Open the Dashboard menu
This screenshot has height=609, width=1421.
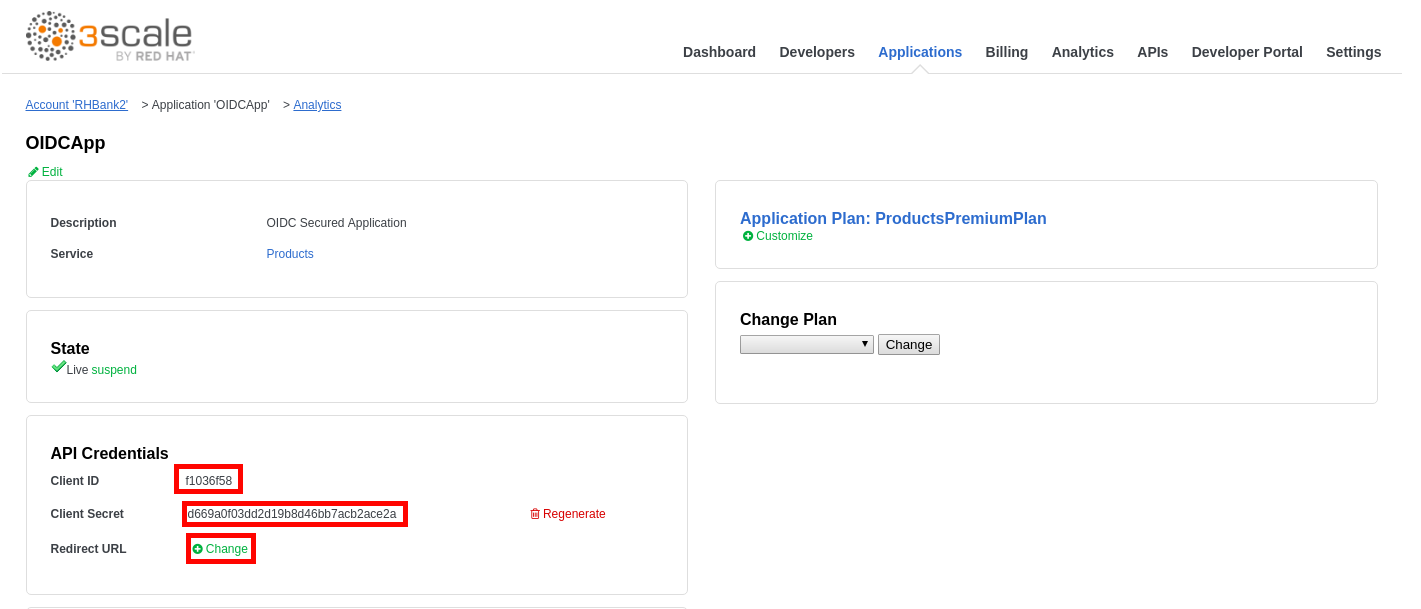(x=719, y=52)
